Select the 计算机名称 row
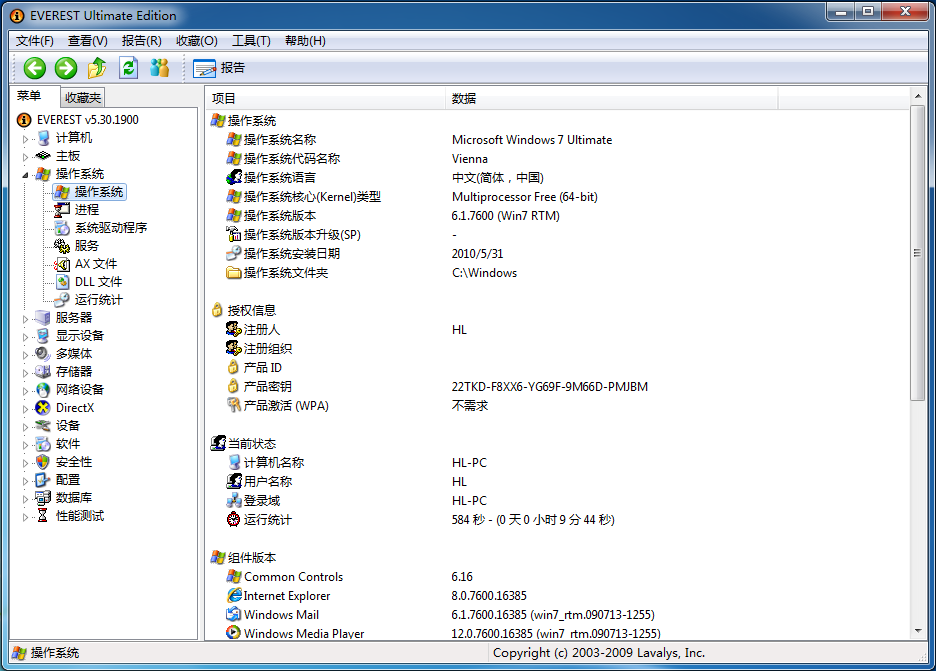936x671 pixels. pos(558,463)
